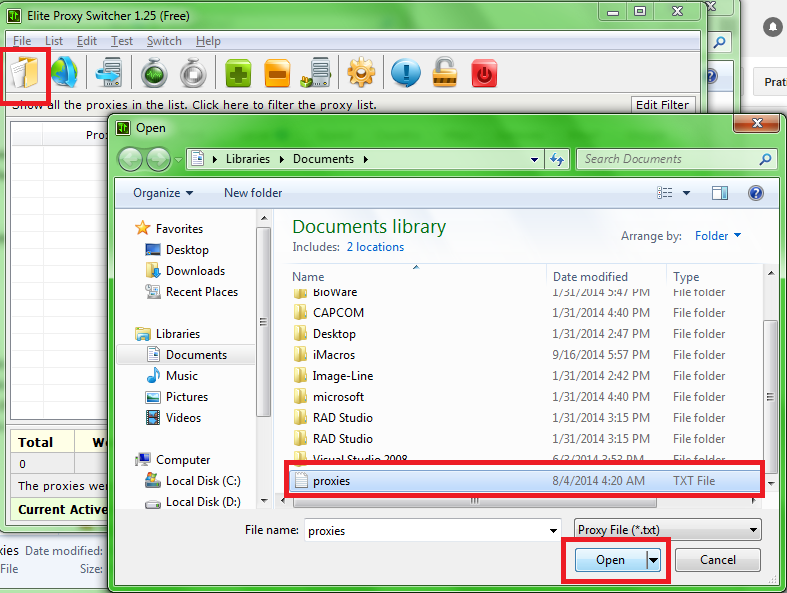The image size is (787, 593).
Task: Click the green plus add proxy icon
Action: point(238,73)
